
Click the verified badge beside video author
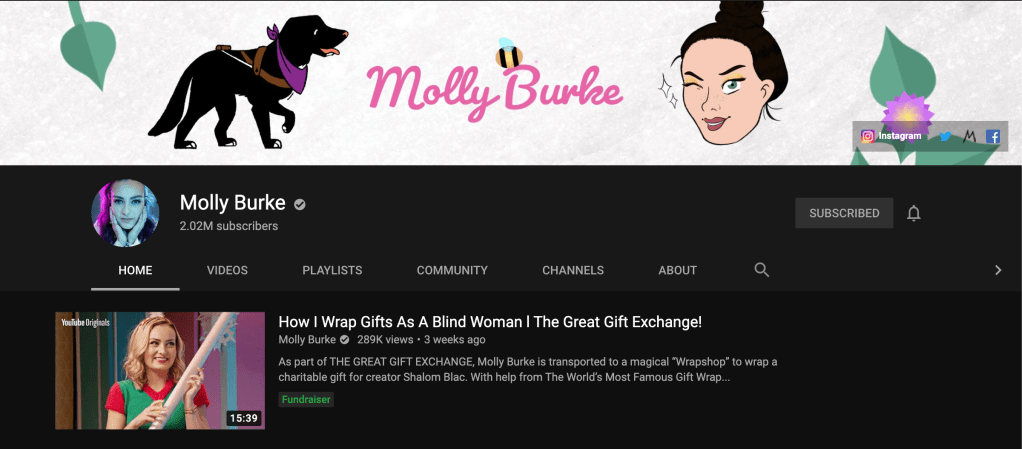click(344, 340)
